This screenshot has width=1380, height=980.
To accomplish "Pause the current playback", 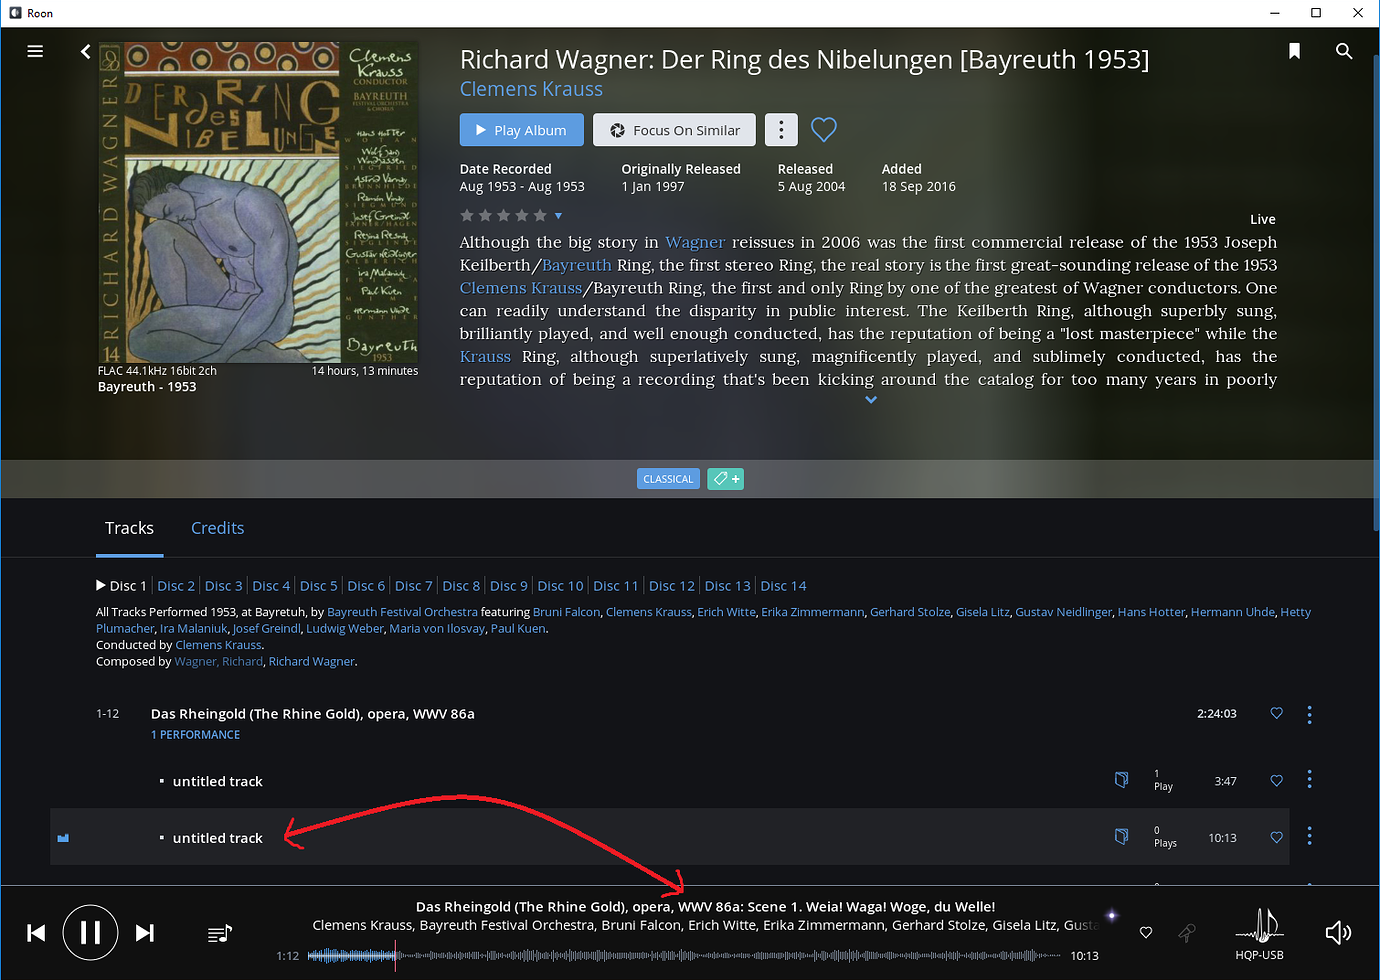I will (90, 933).
